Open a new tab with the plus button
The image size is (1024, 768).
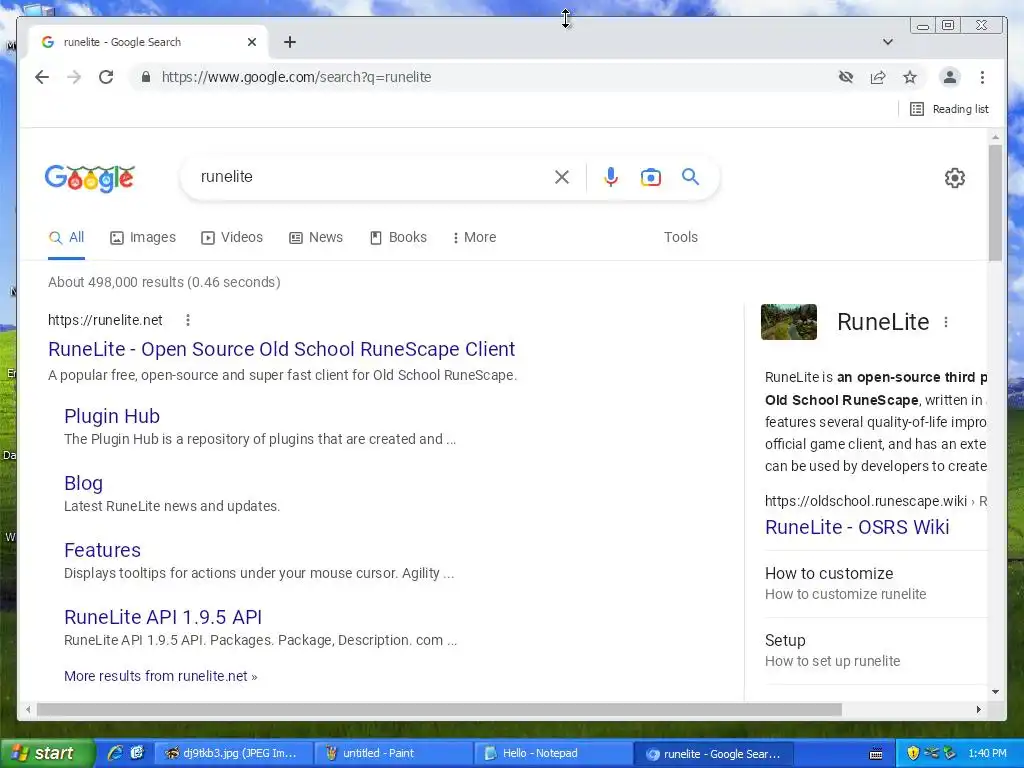point(290,42)
